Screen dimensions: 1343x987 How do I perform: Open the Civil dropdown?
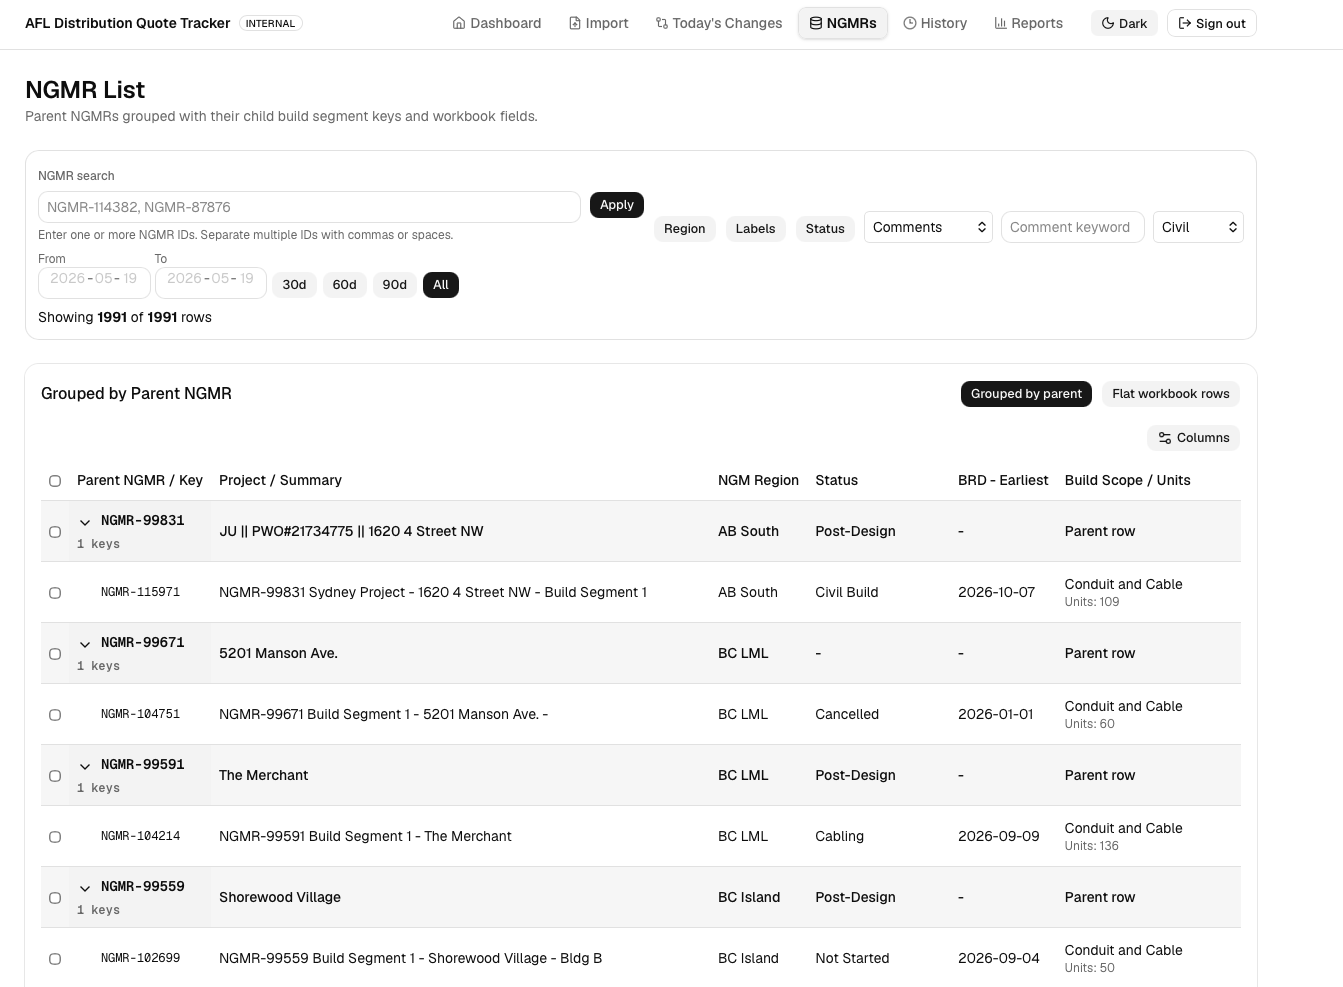pos(1198,227)
